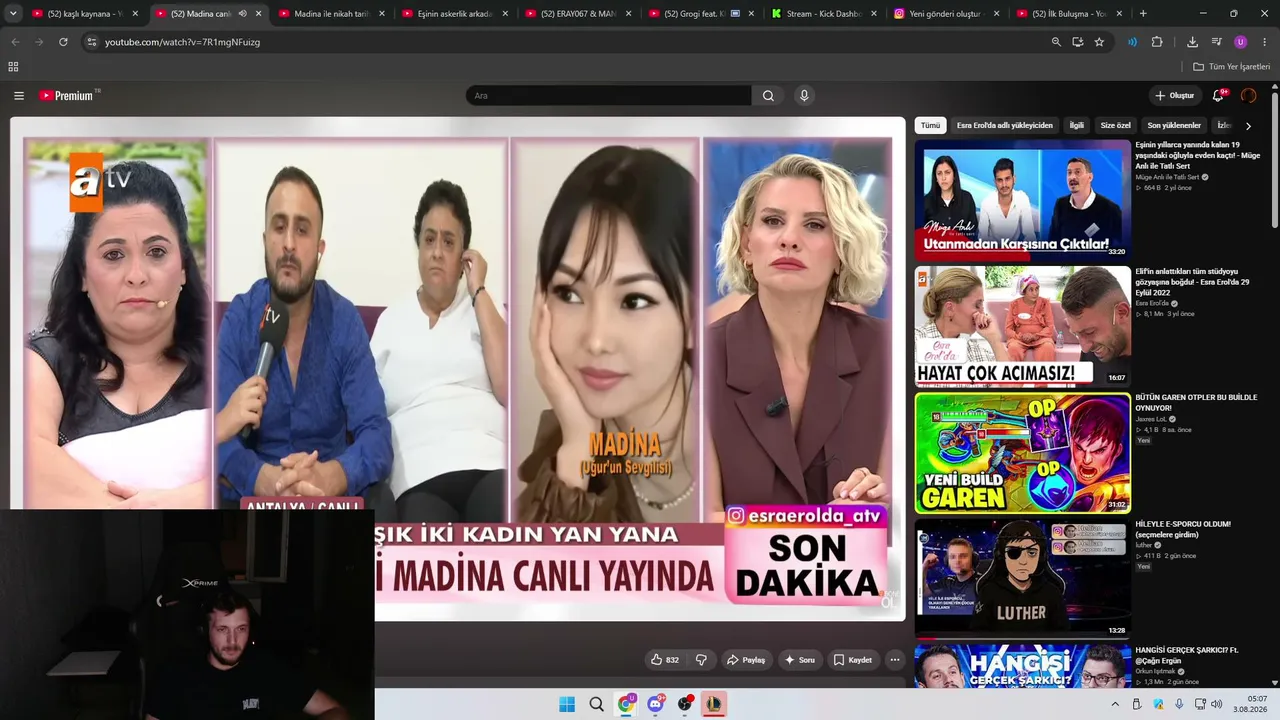
Task: Switch to the Grogi feat. tab
Action: (x=702, y=14)
